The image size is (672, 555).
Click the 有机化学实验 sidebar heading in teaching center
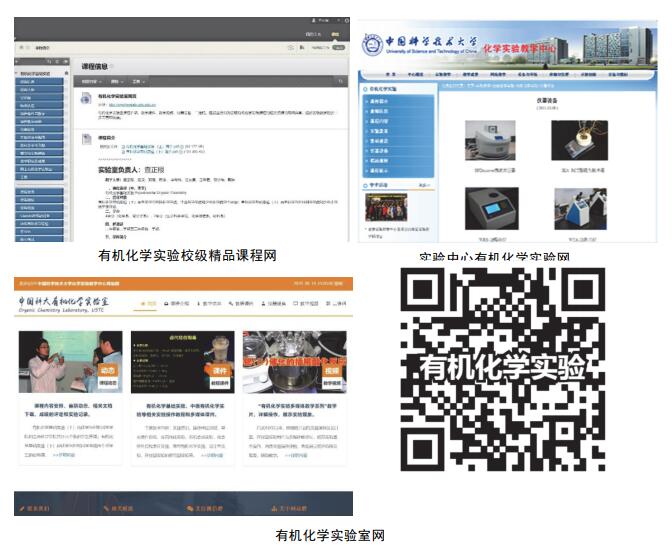coord(383,89)
